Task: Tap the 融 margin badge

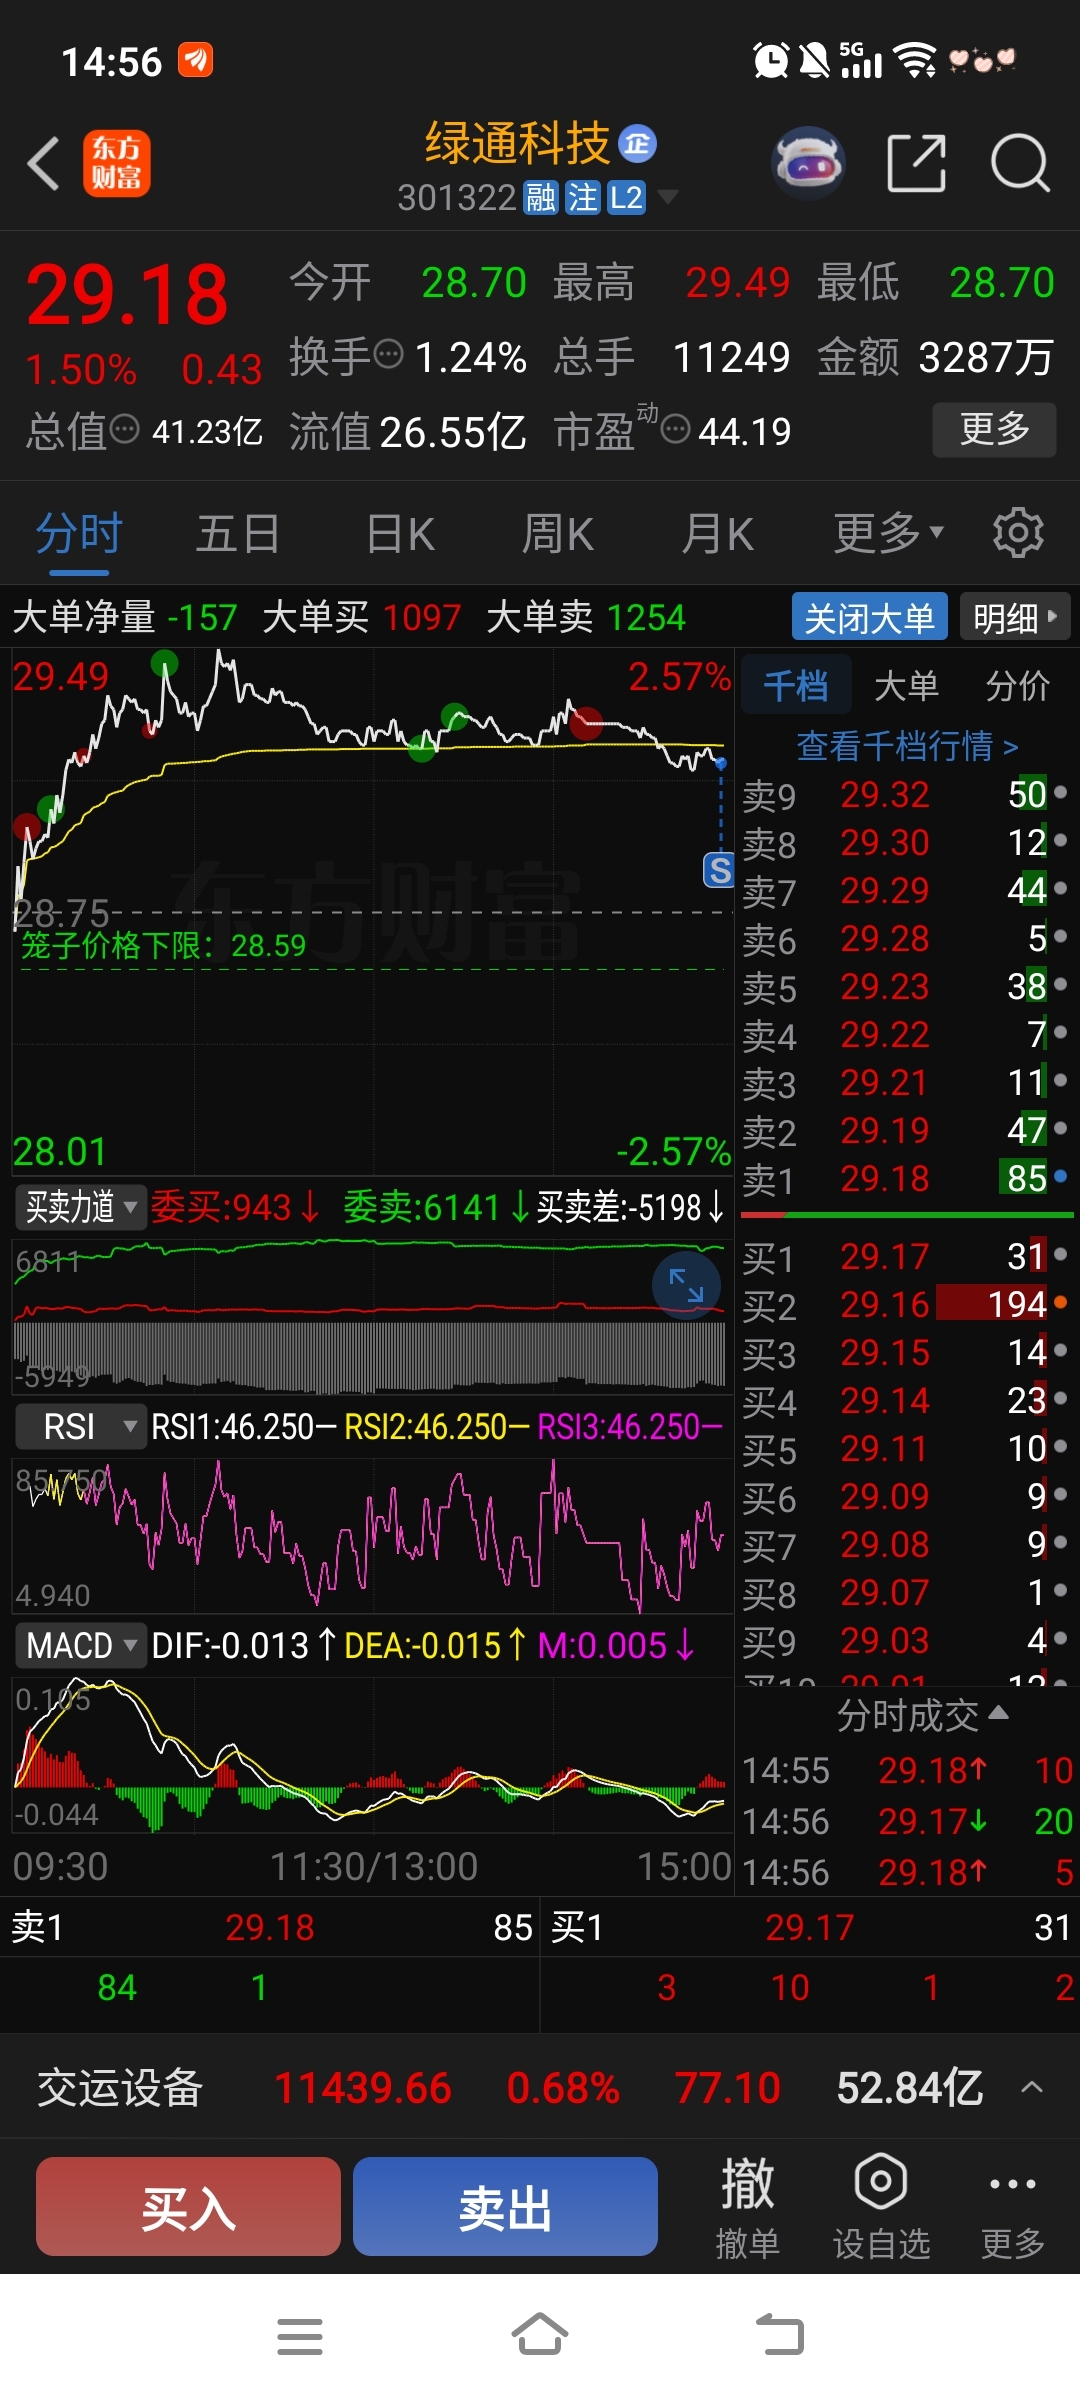Action: tap(540, 198)
